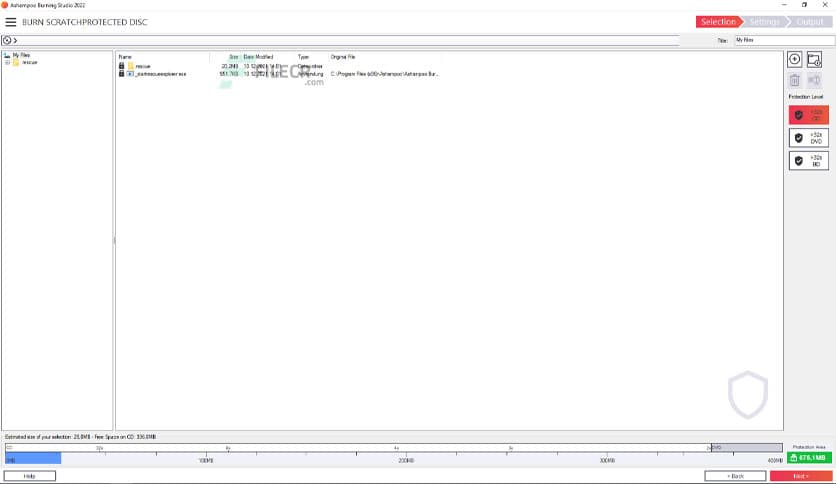Viewport: 836px width, 484px height.
Task: Select CD protection level button
Action: (808, 115)
